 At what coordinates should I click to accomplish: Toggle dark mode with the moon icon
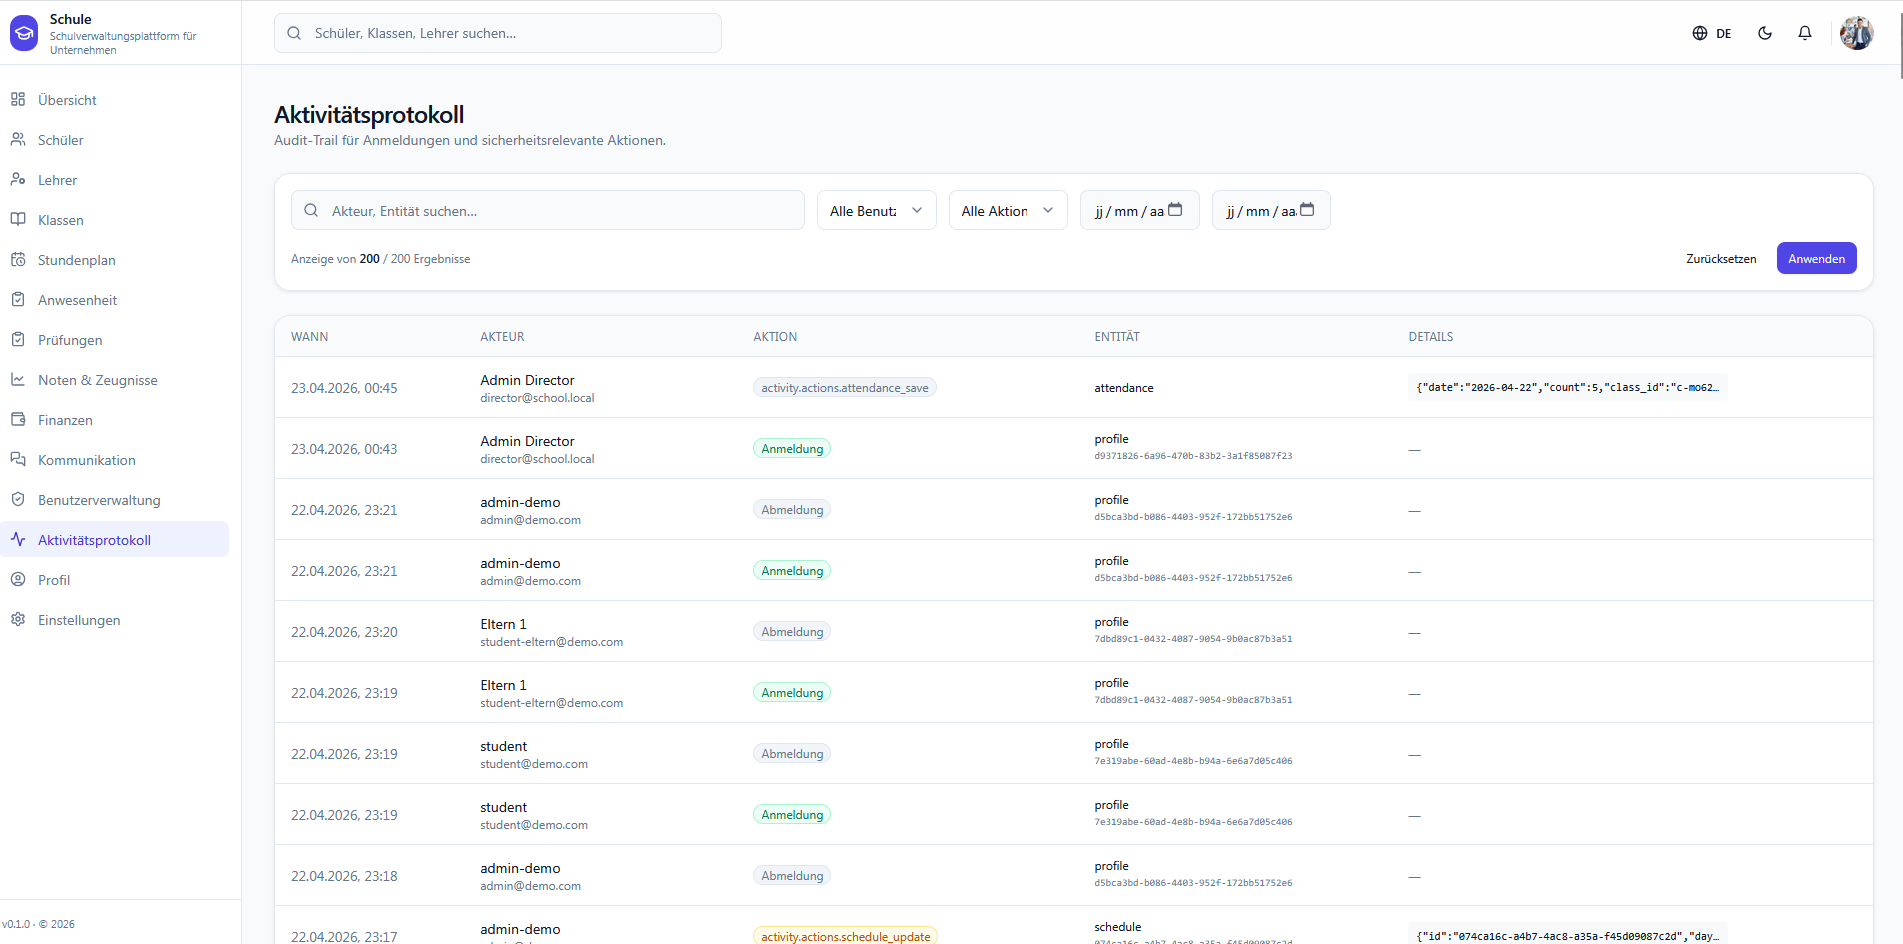(1765, 33)
